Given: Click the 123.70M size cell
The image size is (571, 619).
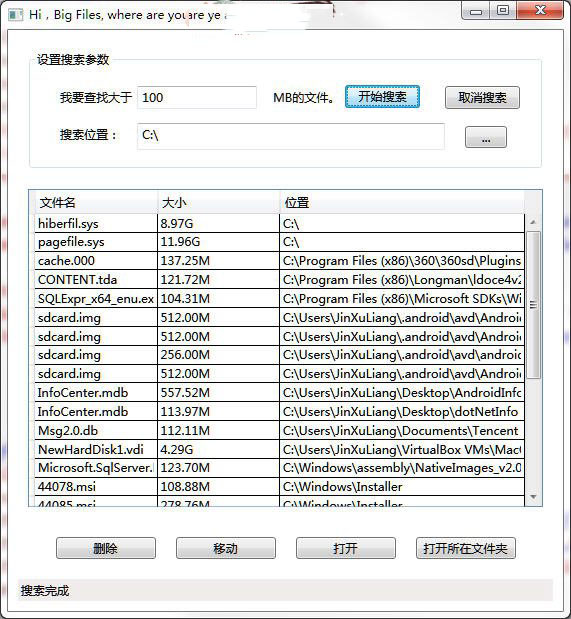Looking at the screenshot, I should coord(218,468).
